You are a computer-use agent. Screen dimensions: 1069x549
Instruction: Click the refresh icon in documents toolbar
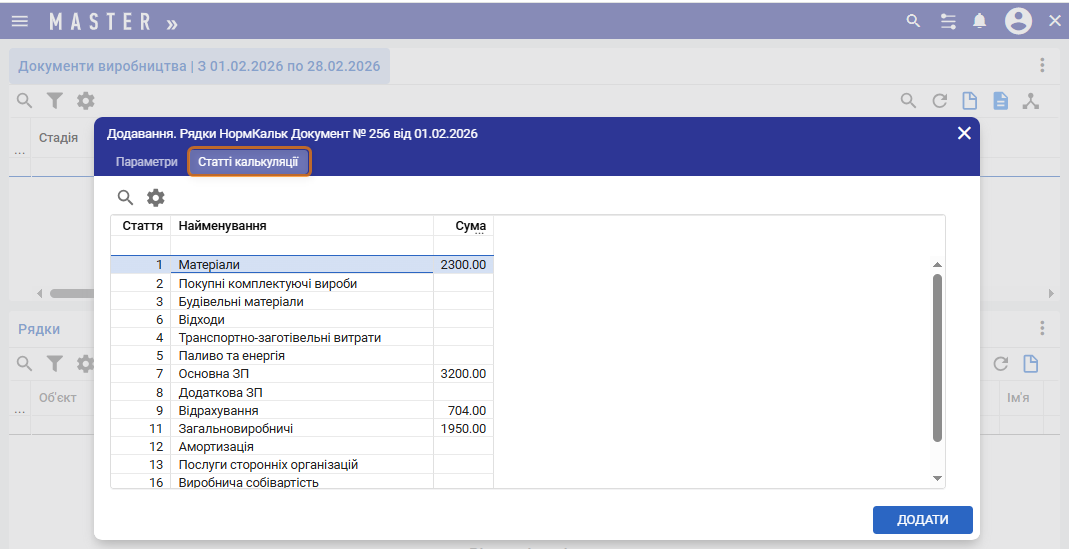point(939,101)
